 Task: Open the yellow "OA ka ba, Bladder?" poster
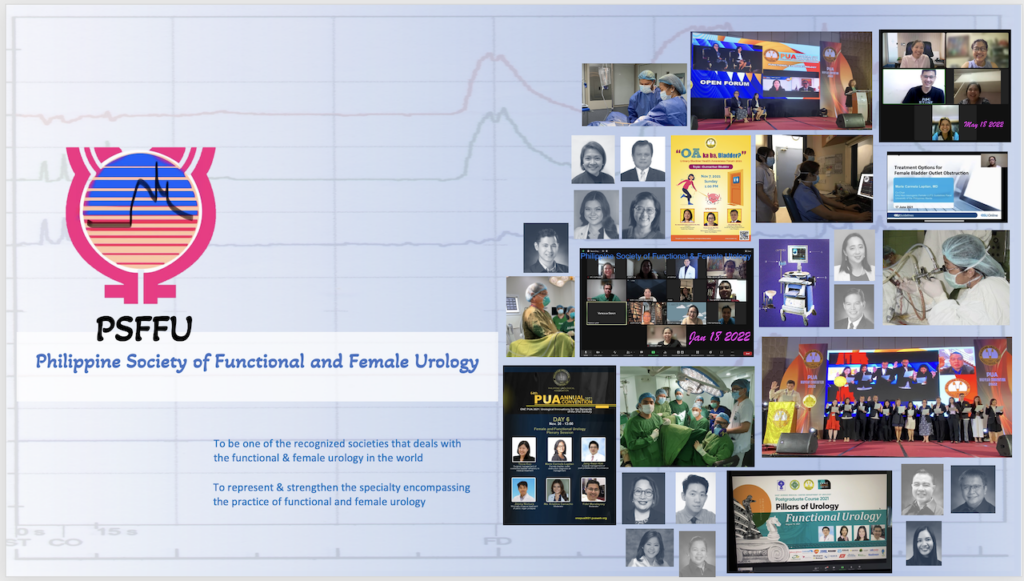[711, 188]
